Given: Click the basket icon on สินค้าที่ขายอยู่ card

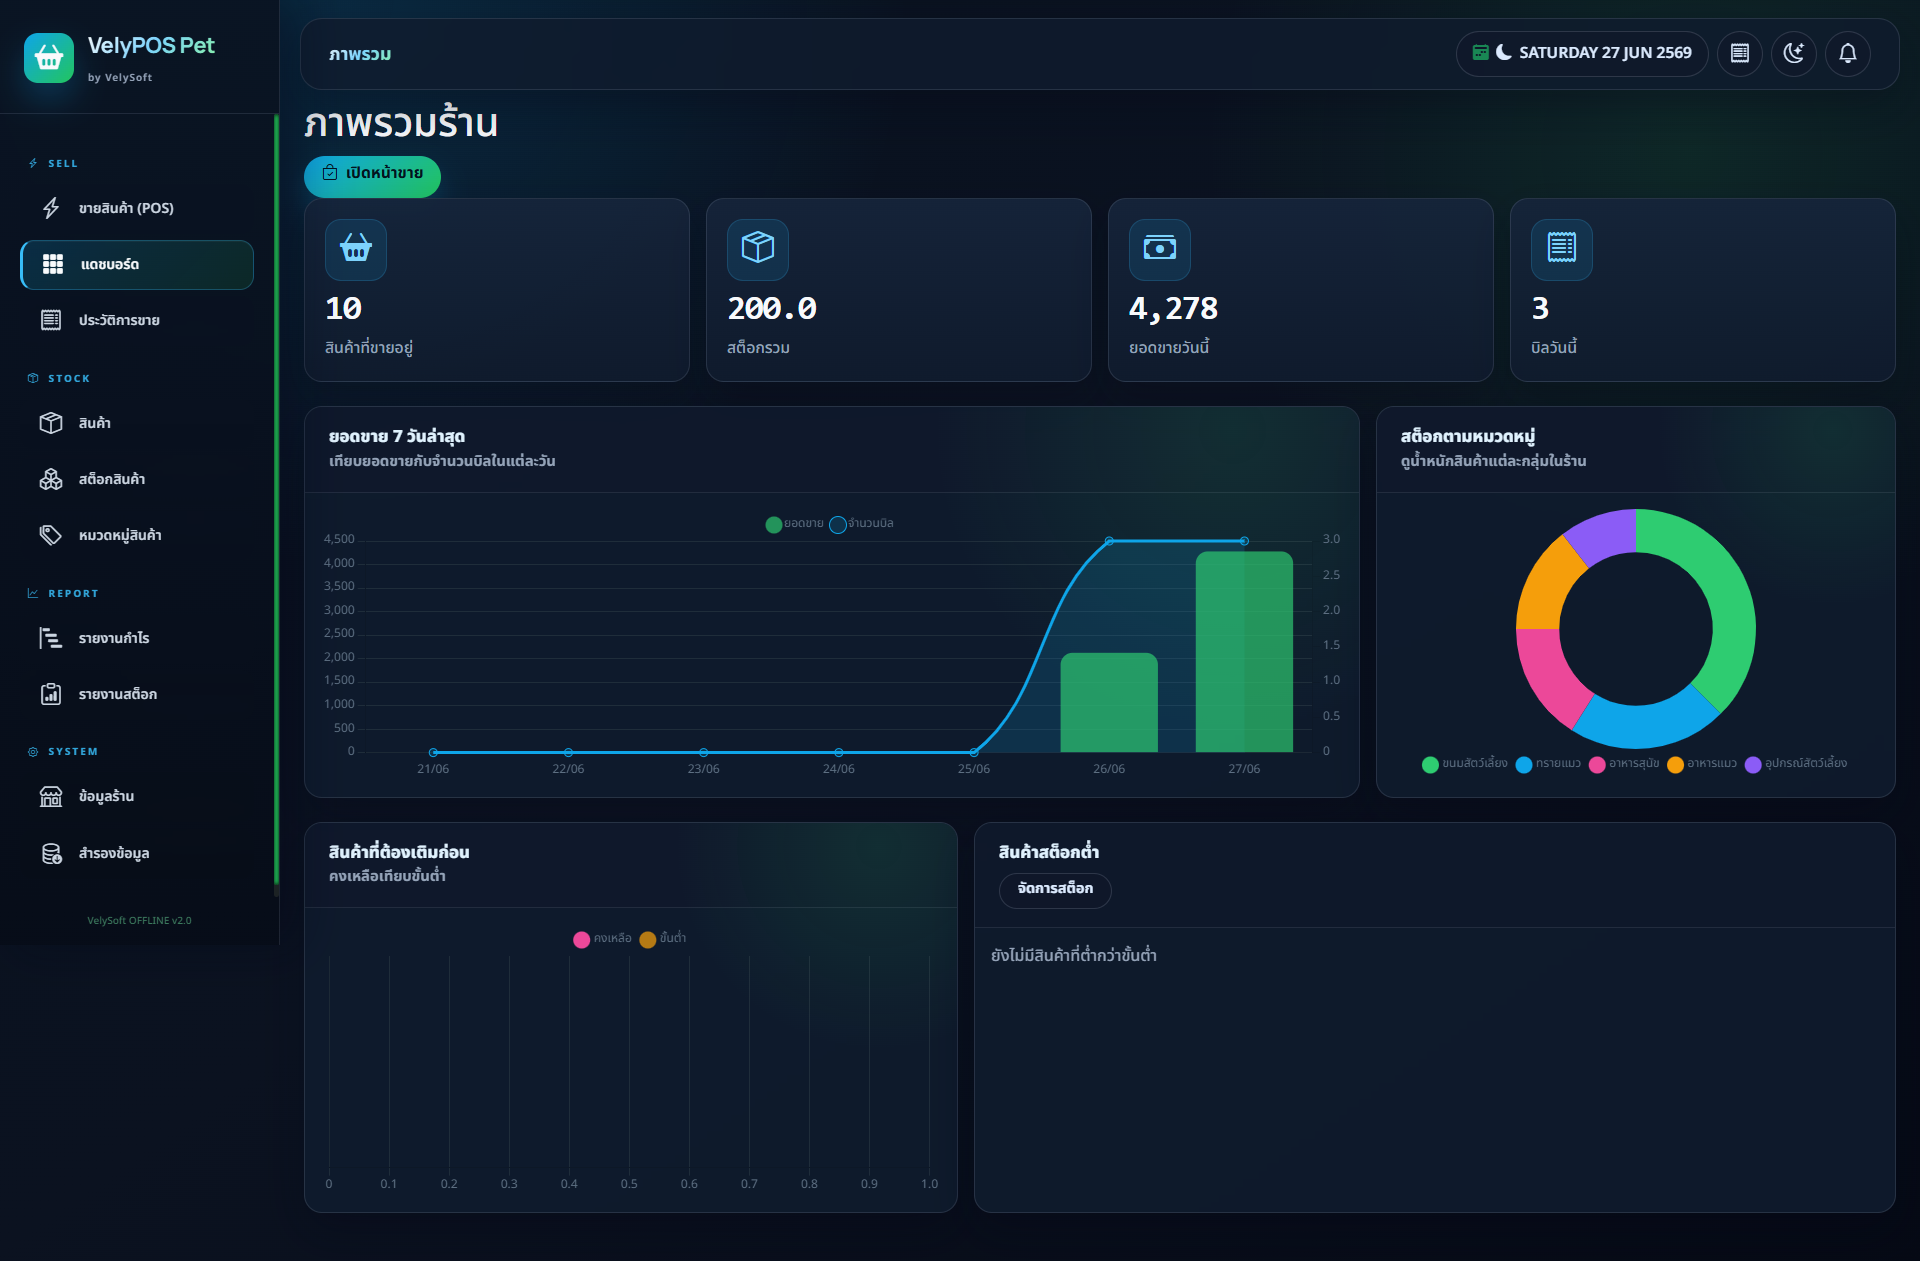Looking at the screenshot, I should pos(356,248).
